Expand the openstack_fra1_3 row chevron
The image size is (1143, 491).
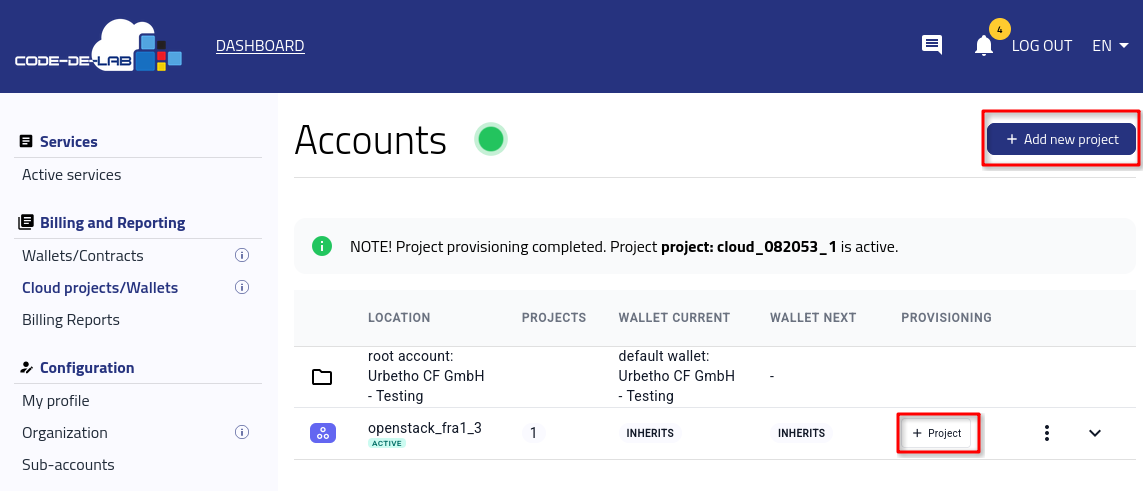[x=1095, y=433]
